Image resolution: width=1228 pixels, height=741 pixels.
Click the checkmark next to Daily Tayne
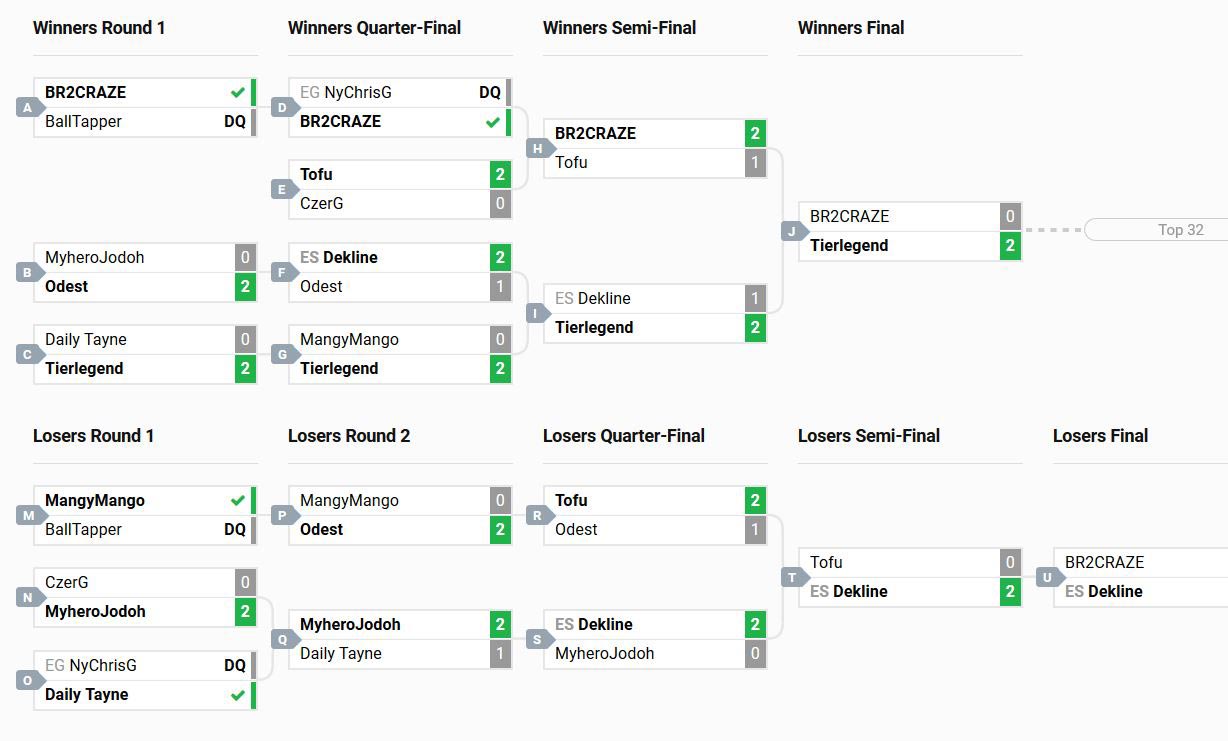(x=236, y=694)
